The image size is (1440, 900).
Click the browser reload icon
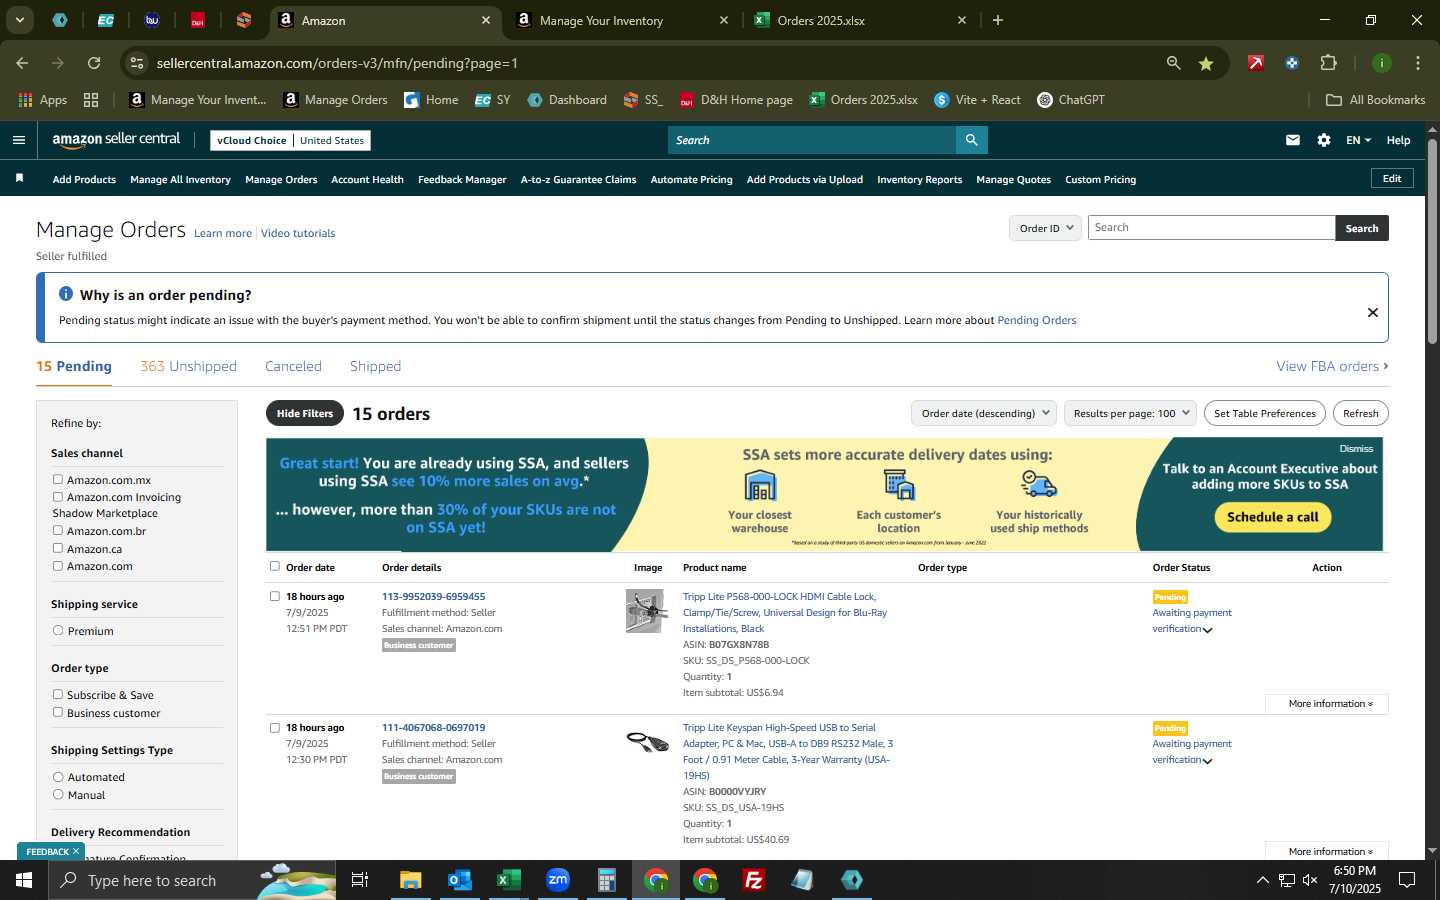[94, 63]
